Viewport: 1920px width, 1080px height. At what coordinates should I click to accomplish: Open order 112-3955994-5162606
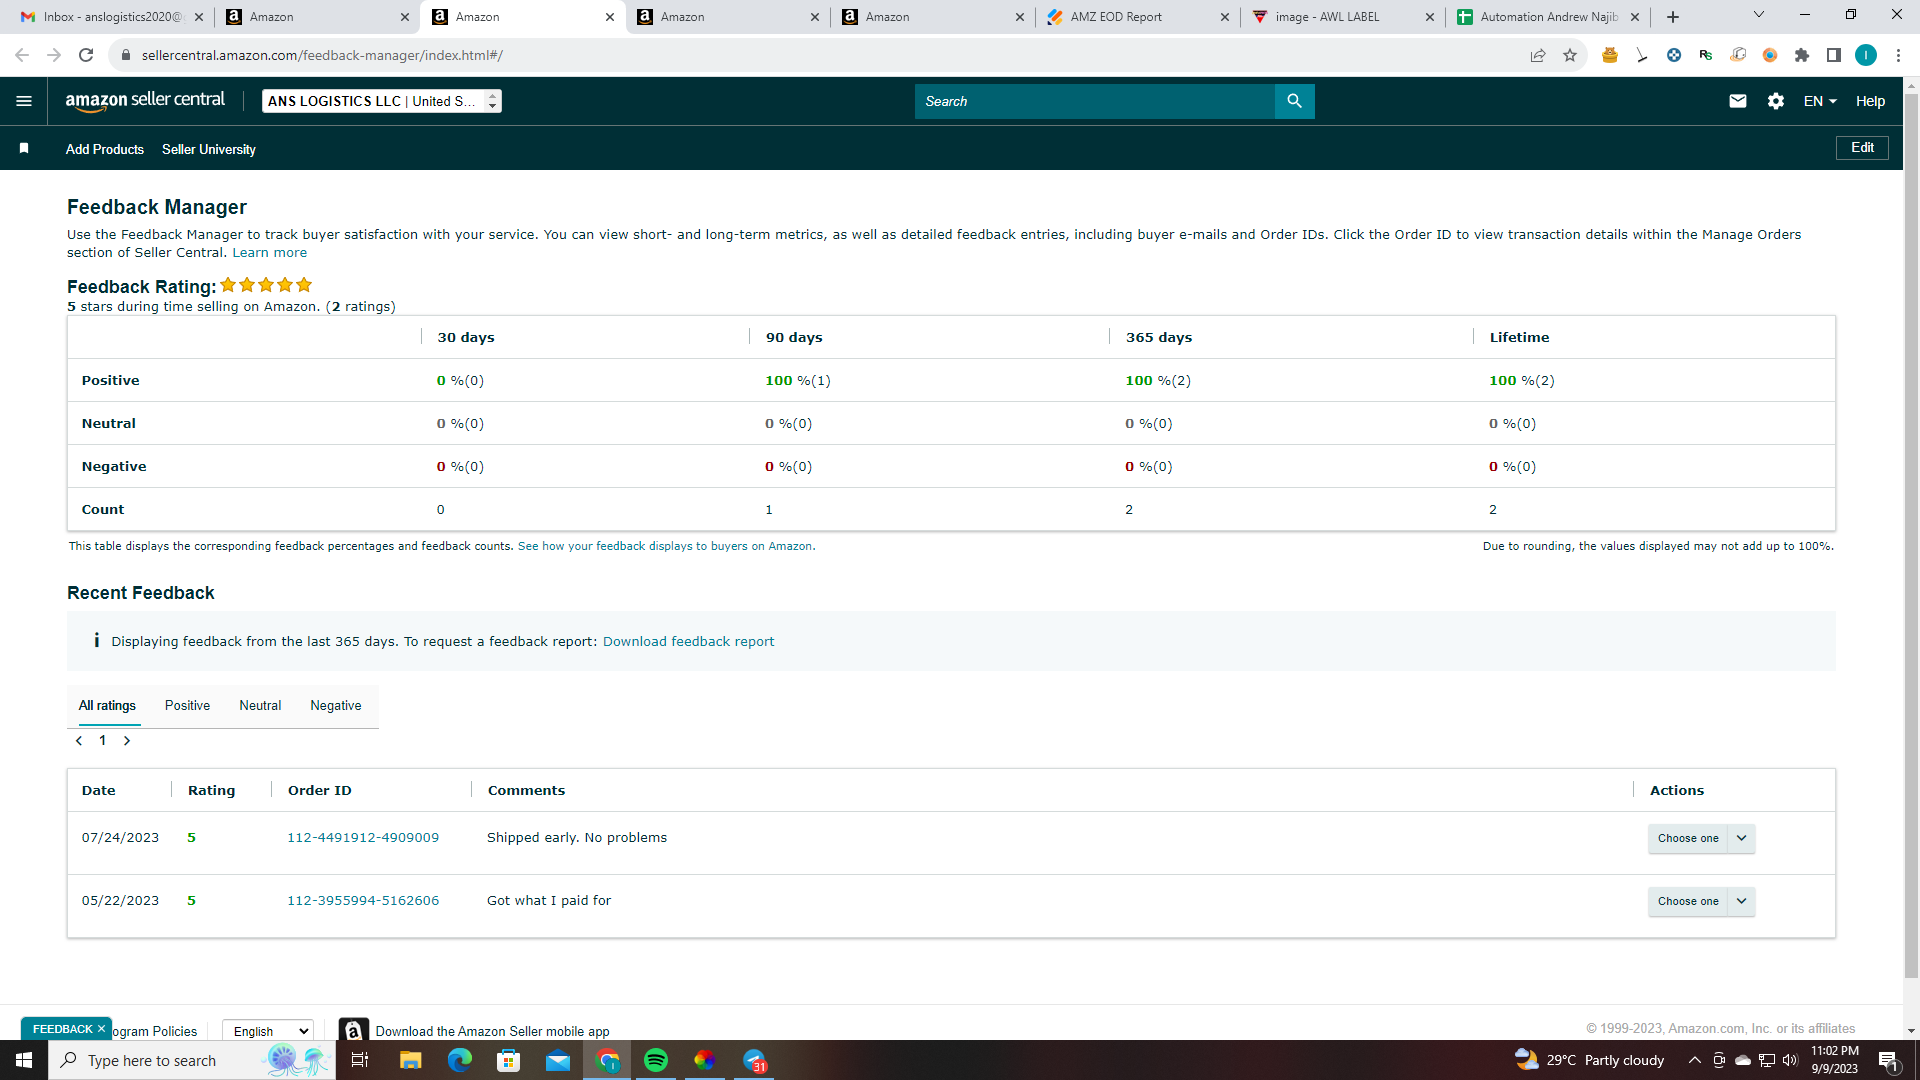click(363, 901)
